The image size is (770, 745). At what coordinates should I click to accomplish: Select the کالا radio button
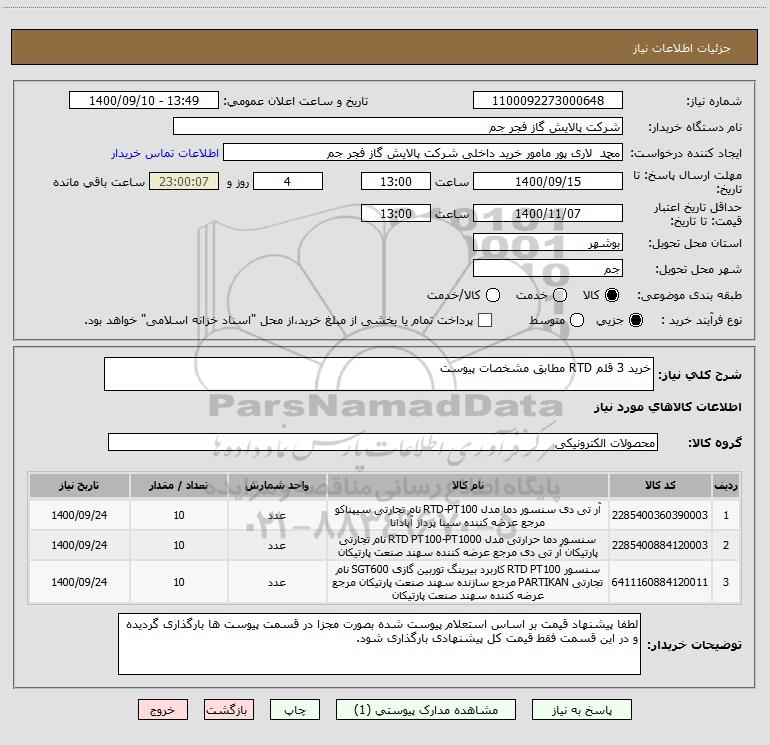[x=612, y=295]
